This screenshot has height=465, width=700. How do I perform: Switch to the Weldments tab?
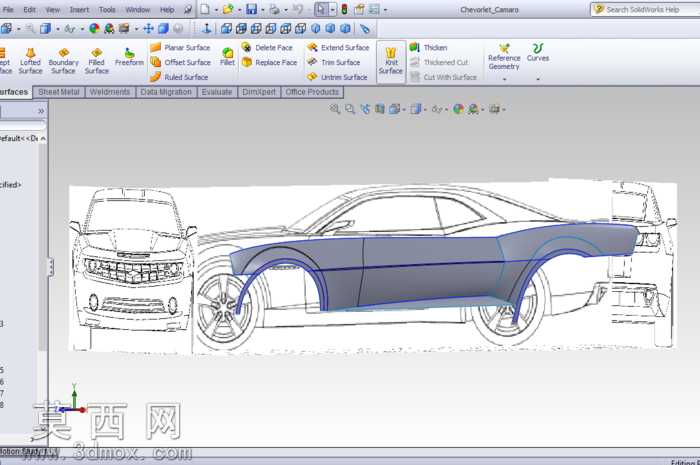(109, 92)
